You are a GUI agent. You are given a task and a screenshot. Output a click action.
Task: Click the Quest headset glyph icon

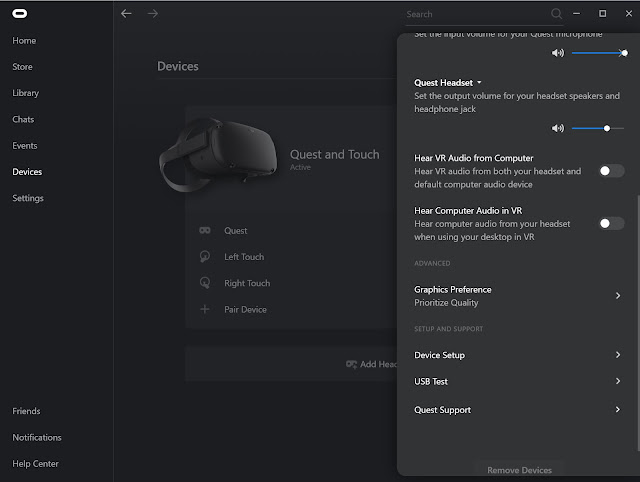tap(204, 231)
